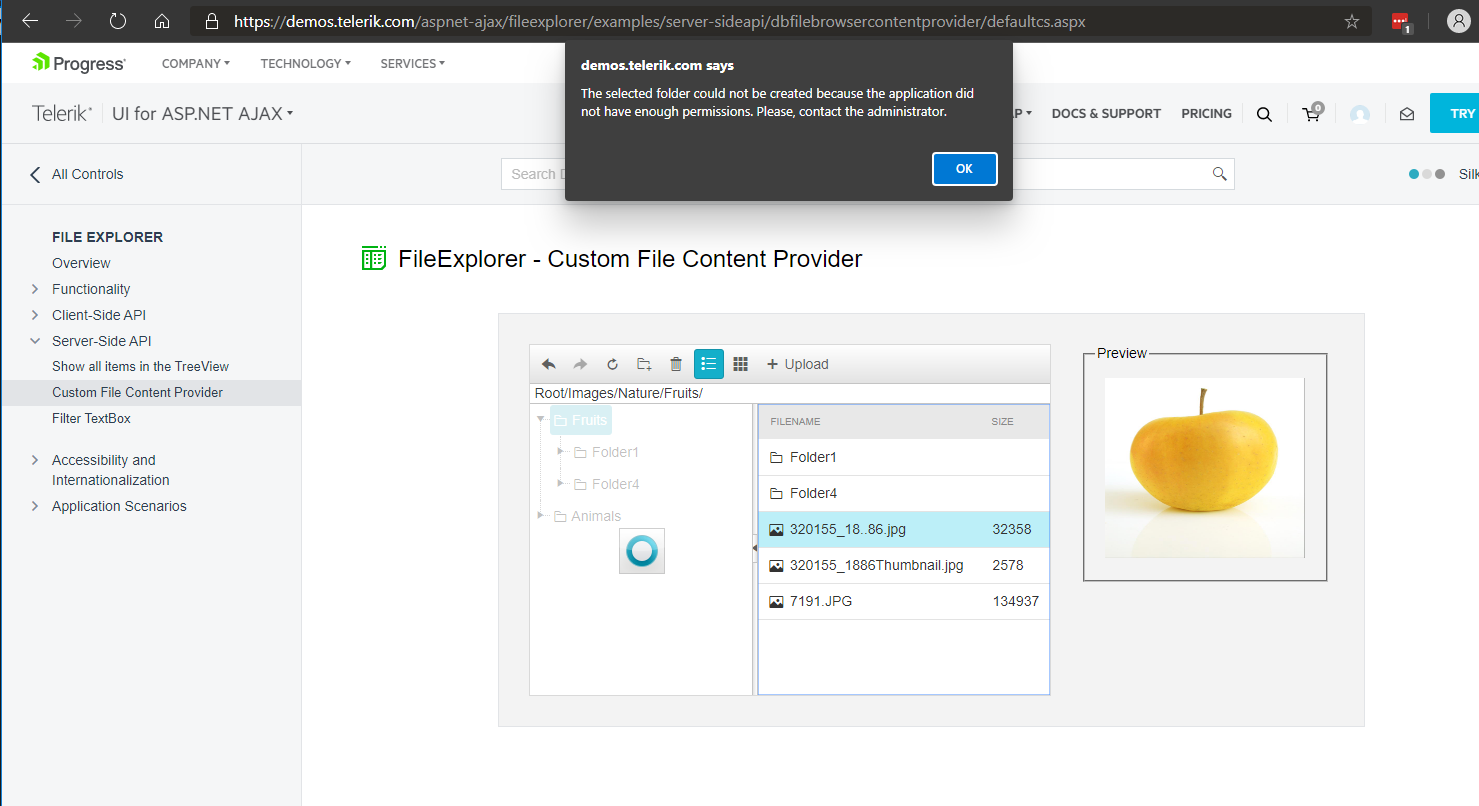Open the Overview sidebar link
1479x806 pixels.
81,263
